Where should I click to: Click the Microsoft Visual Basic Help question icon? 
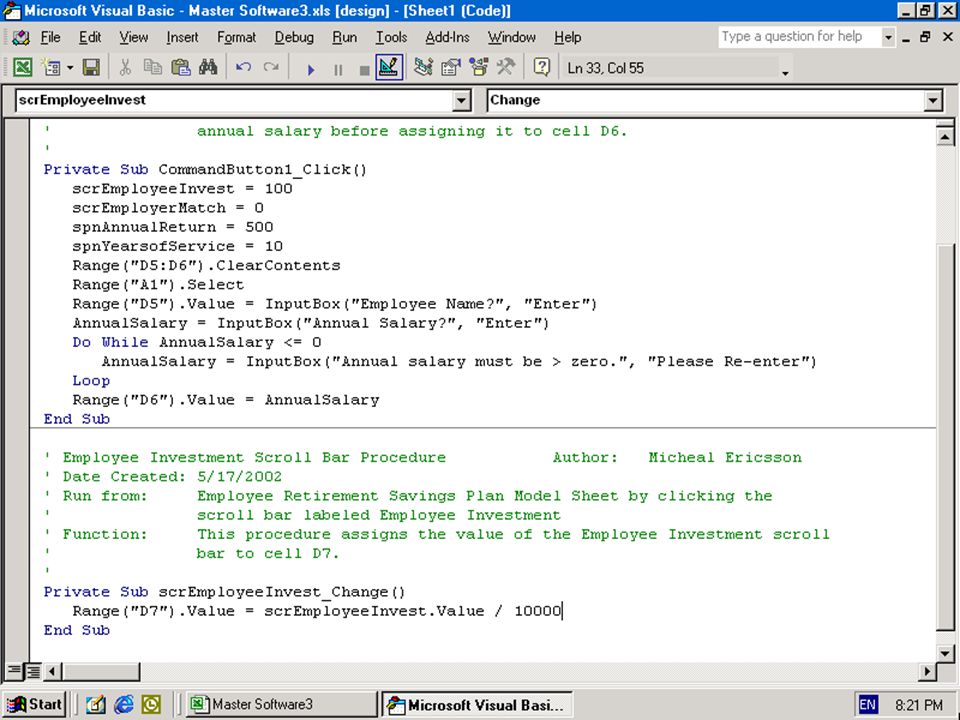pos(541,67)
